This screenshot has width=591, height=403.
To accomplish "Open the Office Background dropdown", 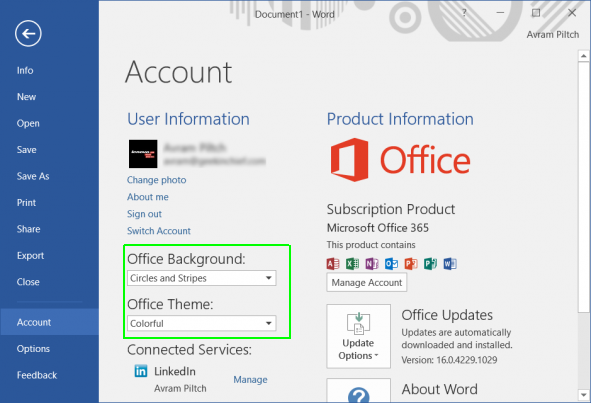I will [x=202, y=278].
